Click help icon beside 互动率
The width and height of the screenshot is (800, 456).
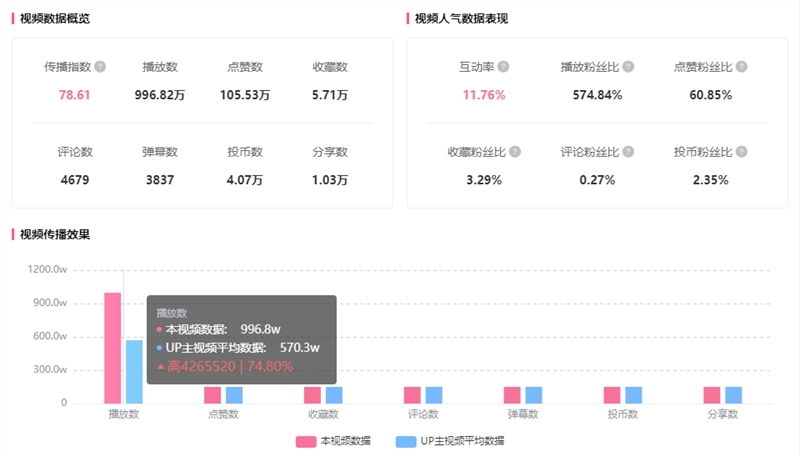(504, 67)
